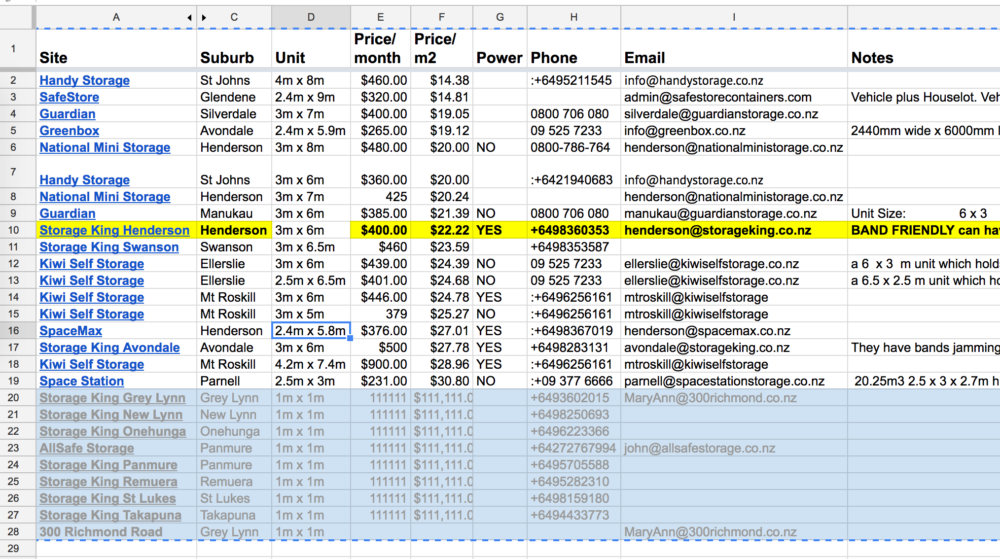Open the National Mini Storage link in row 6

click(105, 147)
